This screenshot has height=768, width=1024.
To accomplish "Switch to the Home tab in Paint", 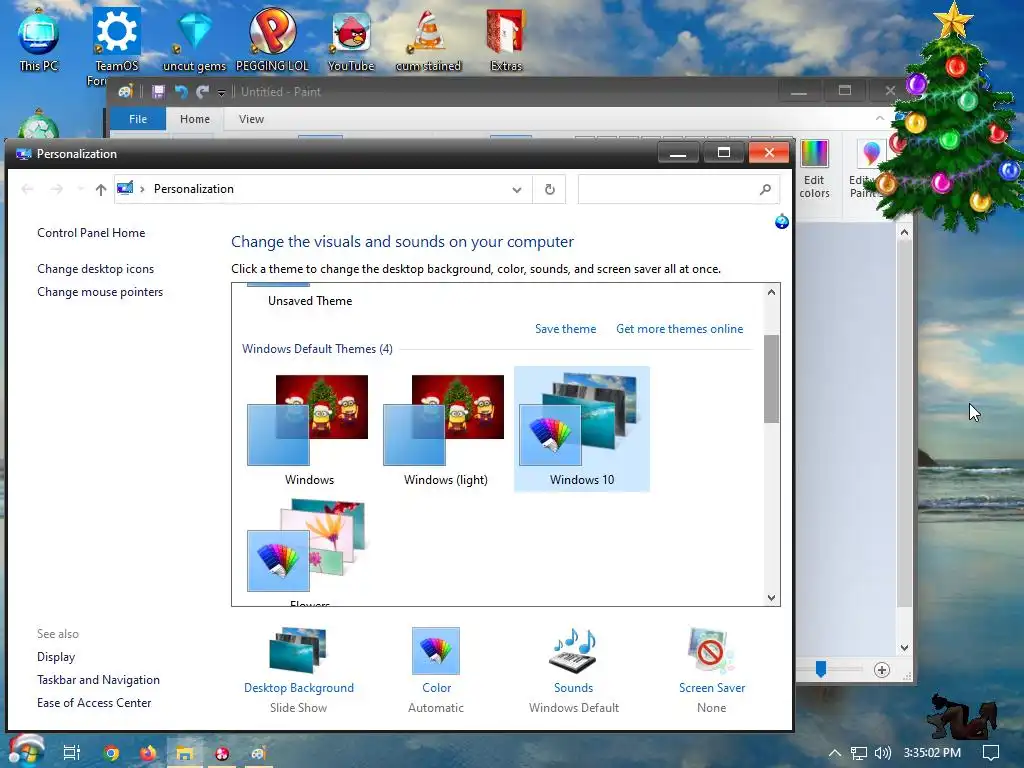I will (x=195, y=119).
